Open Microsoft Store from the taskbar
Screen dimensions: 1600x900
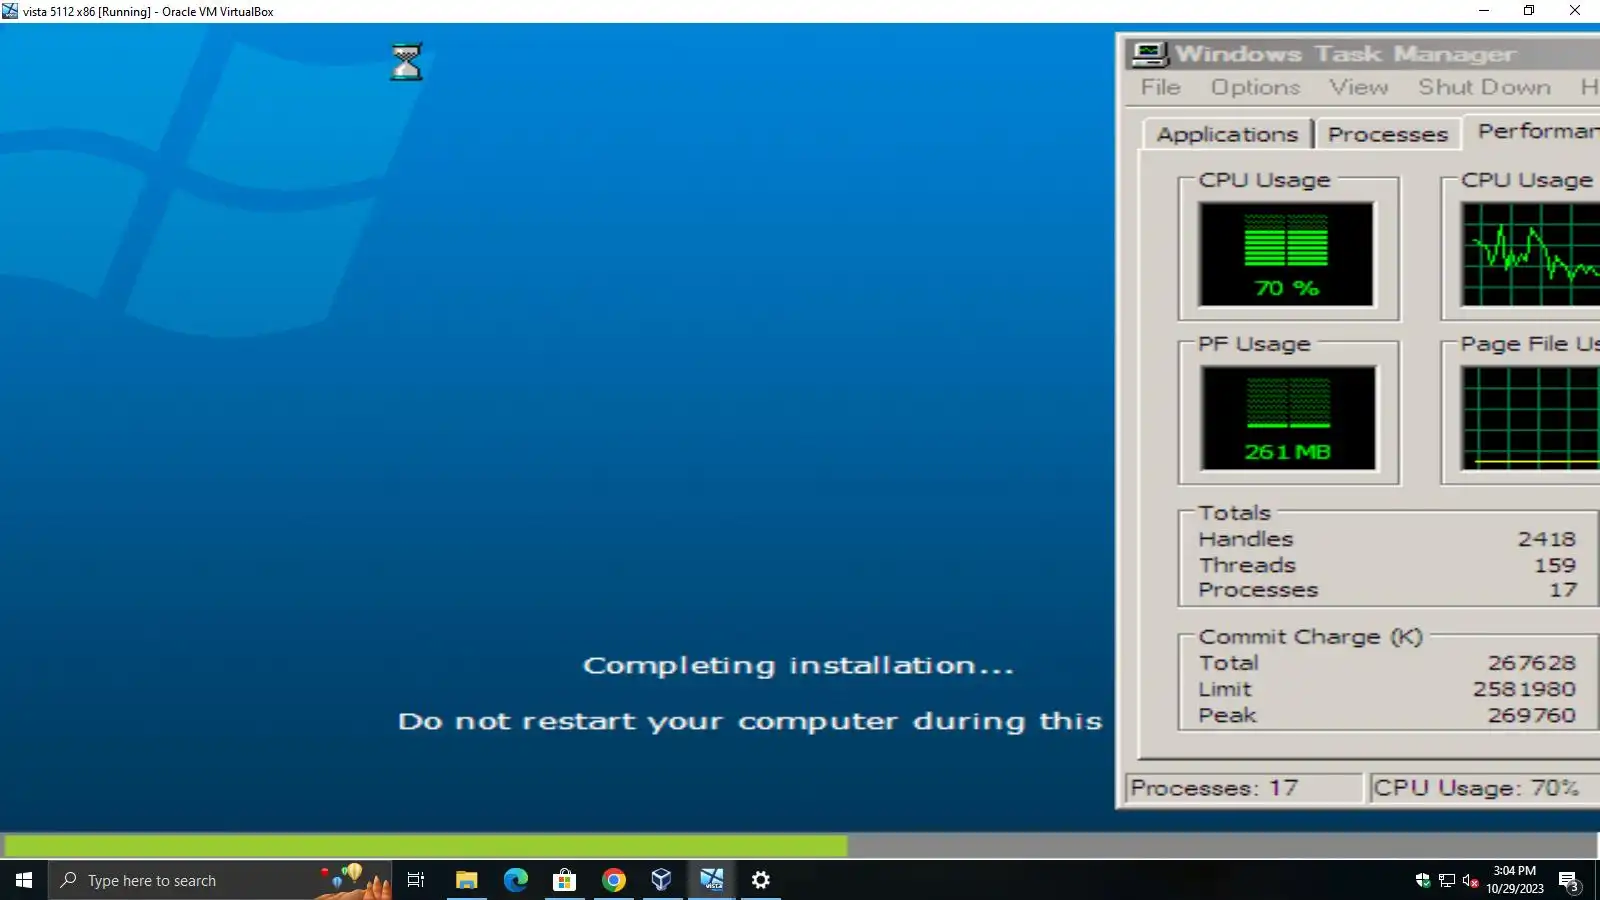(564, 880)
